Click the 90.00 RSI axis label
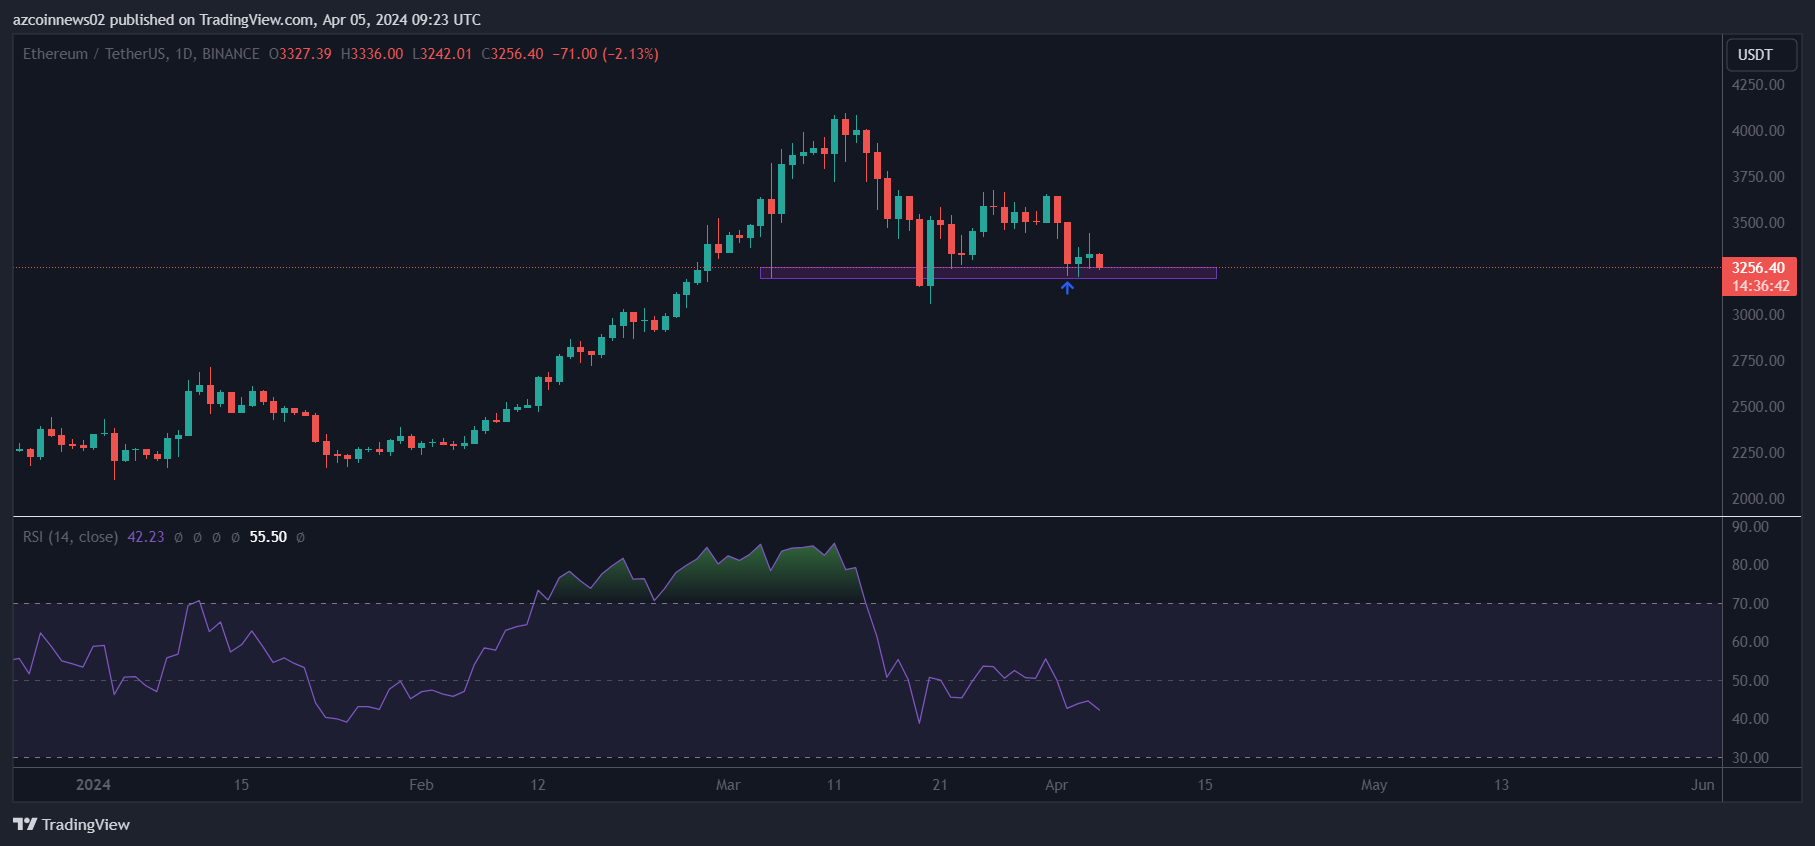The width and height of the screenshot is (1815, 846). pyautogui.click(x=1750, y=527)
